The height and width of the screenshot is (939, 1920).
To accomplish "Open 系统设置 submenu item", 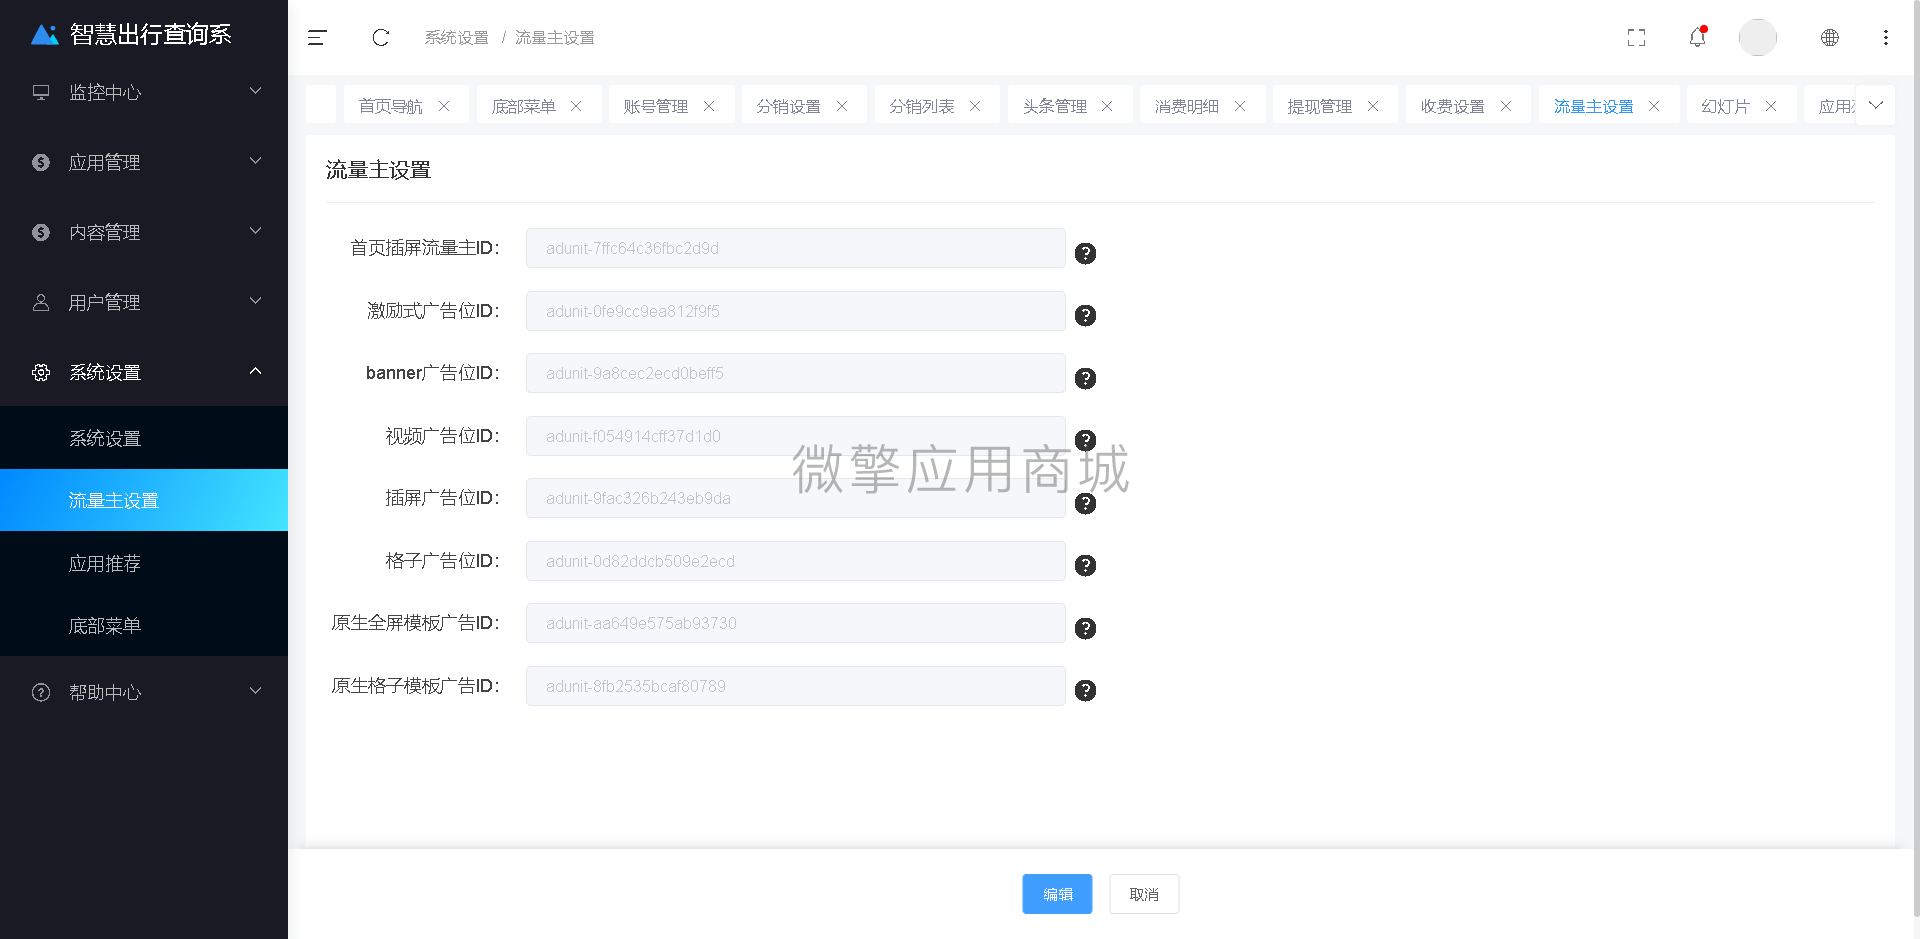I will 144,438.
